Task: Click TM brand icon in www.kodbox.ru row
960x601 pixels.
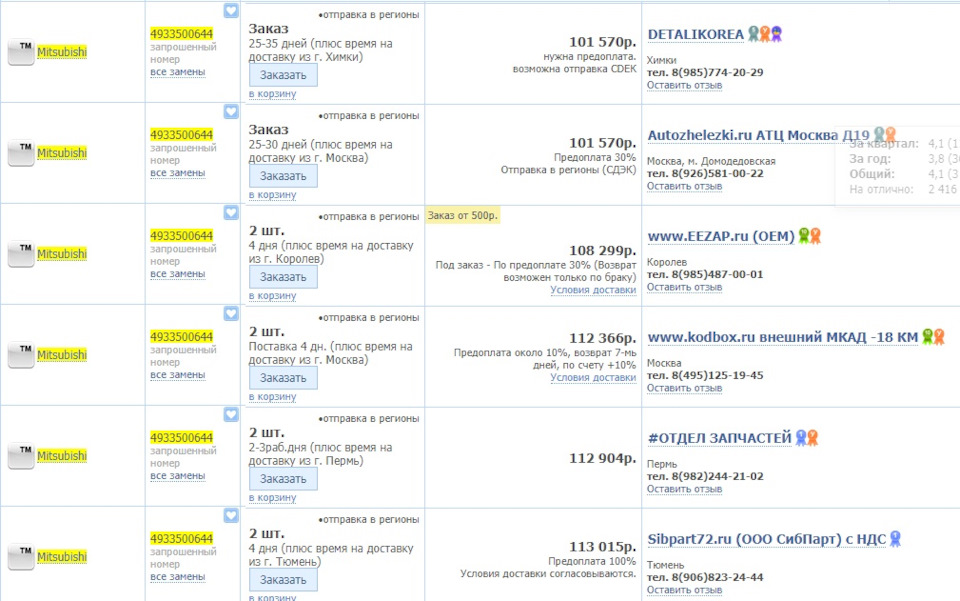Action: click(21, 355)
